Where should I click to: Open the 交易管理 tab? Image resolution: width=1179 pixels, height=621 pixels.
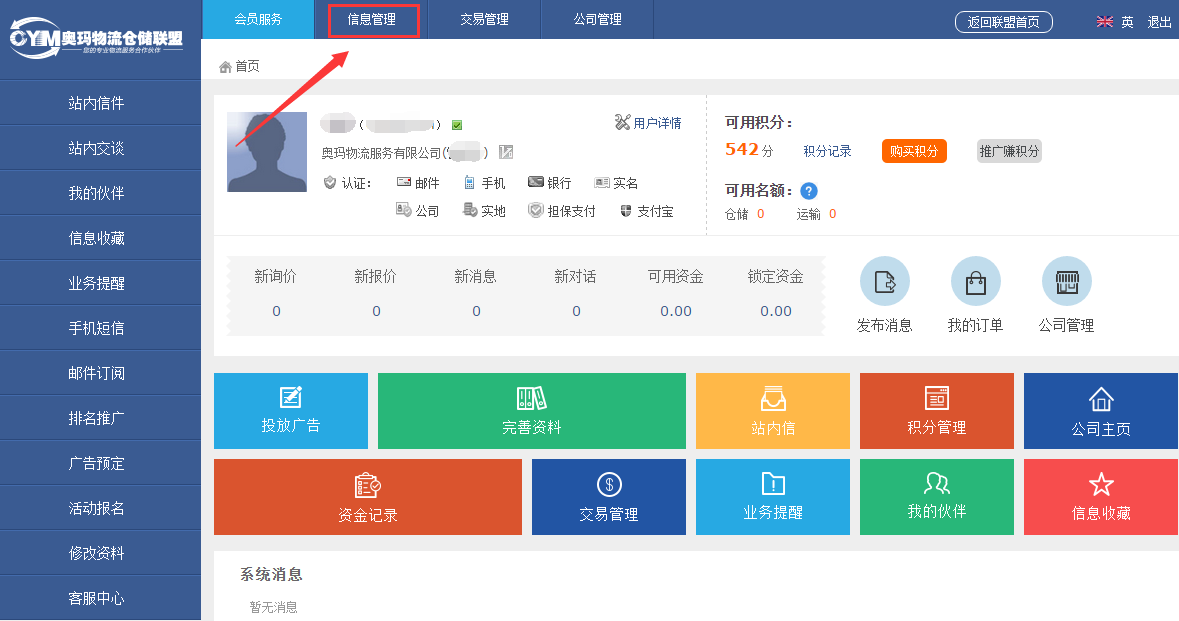click(484, 19)
